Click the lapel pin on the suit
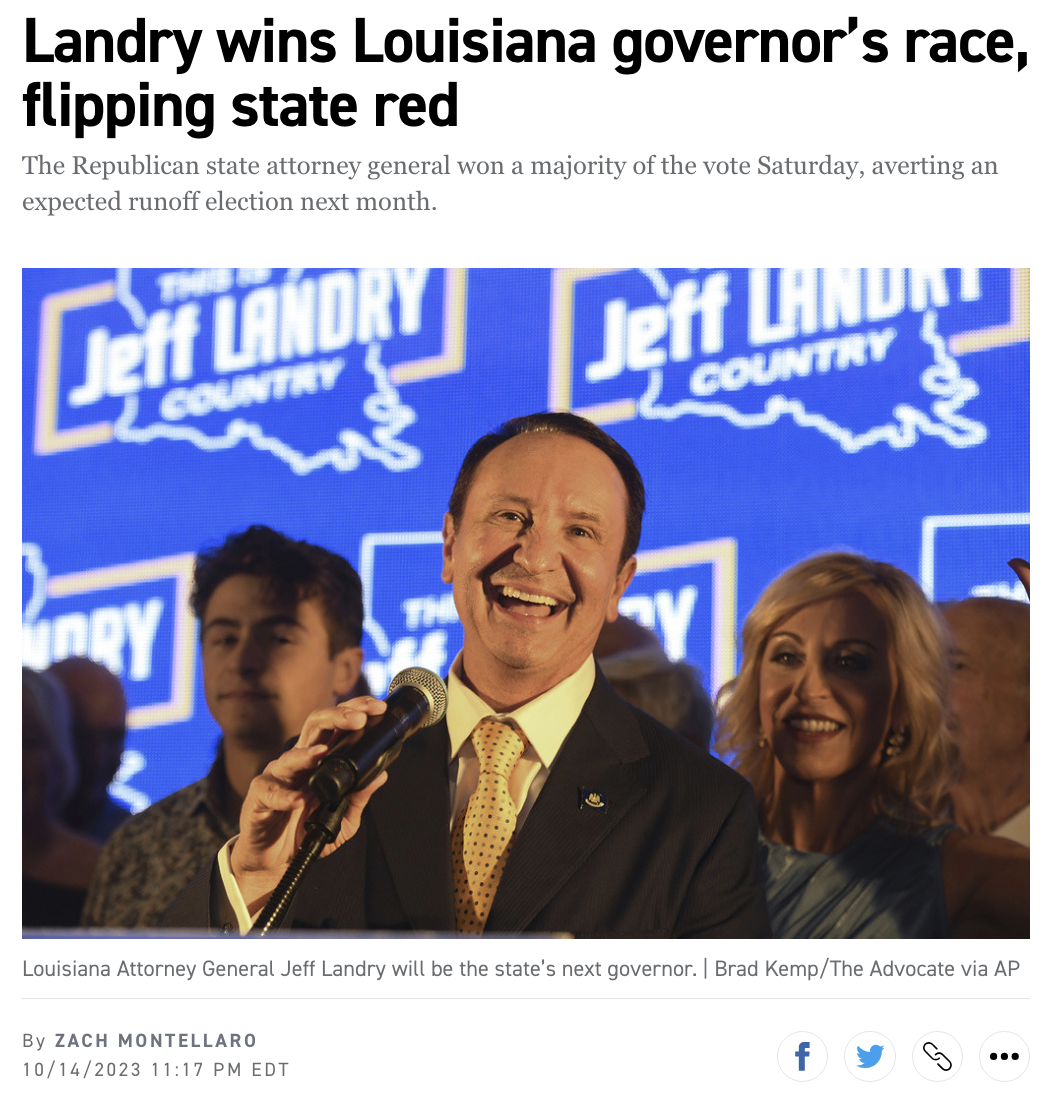 594,798
